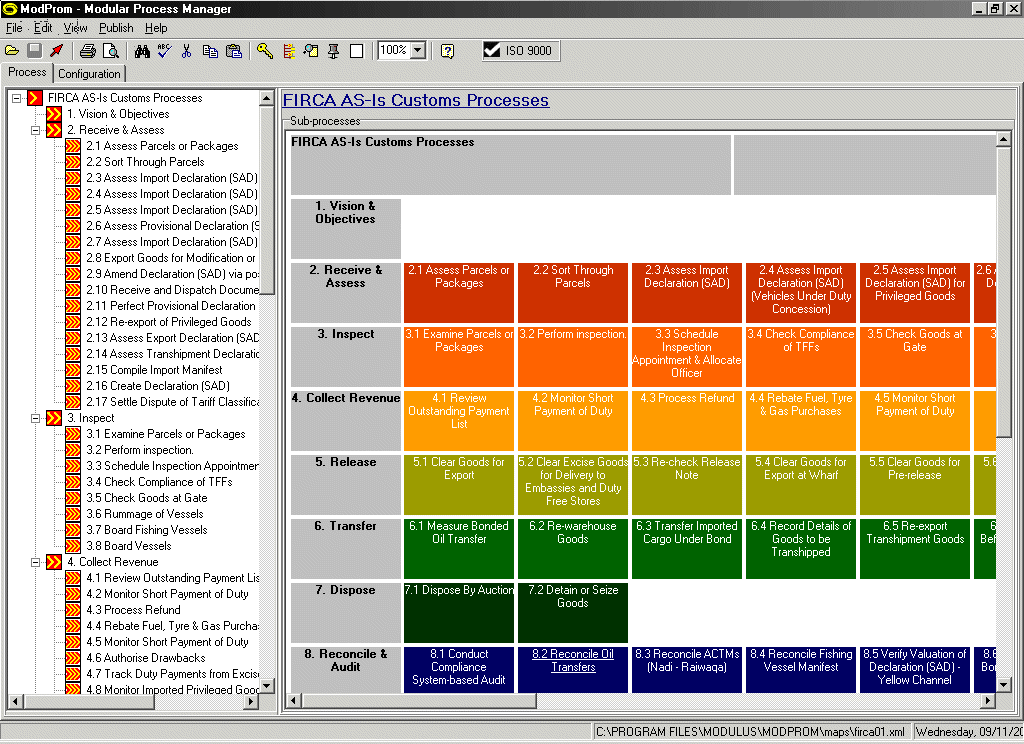Click the Open folder toolbar icon

tap(12, 51)
